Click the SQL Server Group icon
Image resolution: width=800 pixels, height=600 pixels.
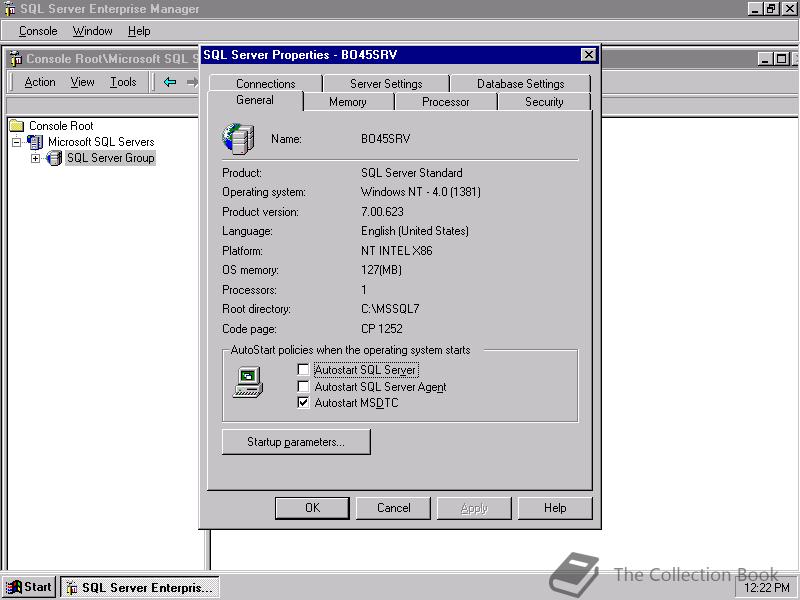(x=54, y=158)
